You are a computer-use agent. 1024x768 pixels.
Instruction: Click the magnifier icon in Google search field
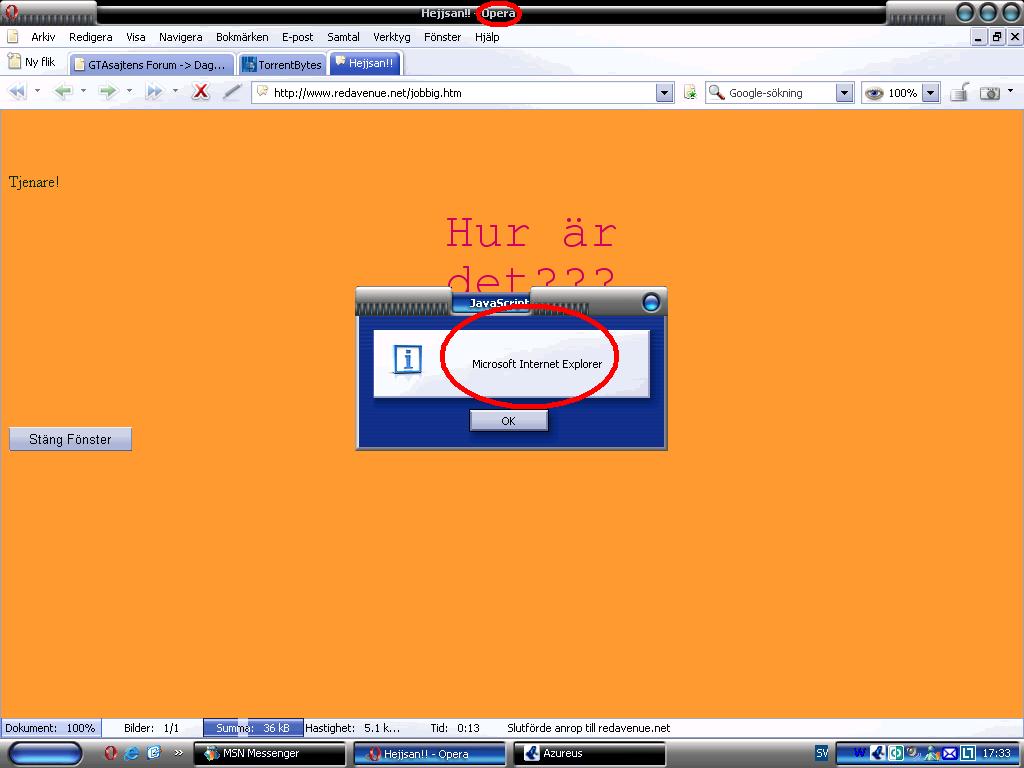pyautogui.click(x=716, y=93)
